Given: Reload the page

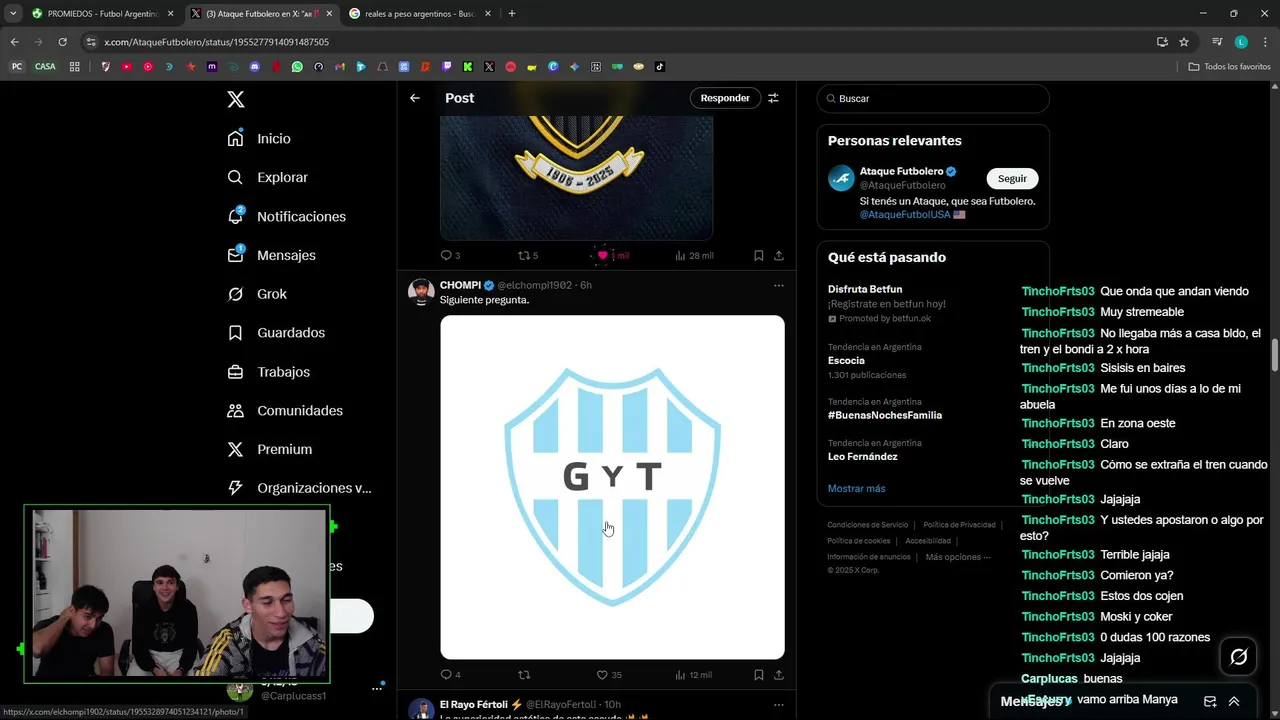Looking at the screenshot, I should 62,42.
